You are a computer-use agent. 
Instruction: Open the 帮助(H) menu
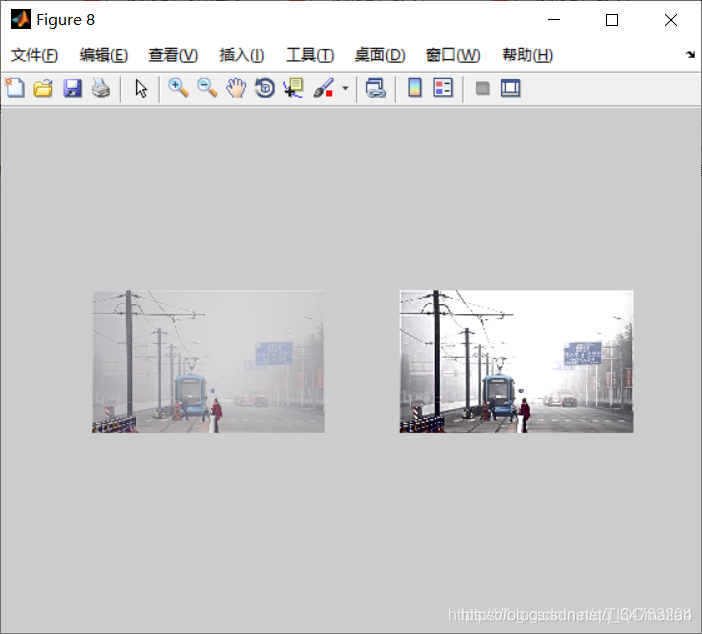click(527, 55)
